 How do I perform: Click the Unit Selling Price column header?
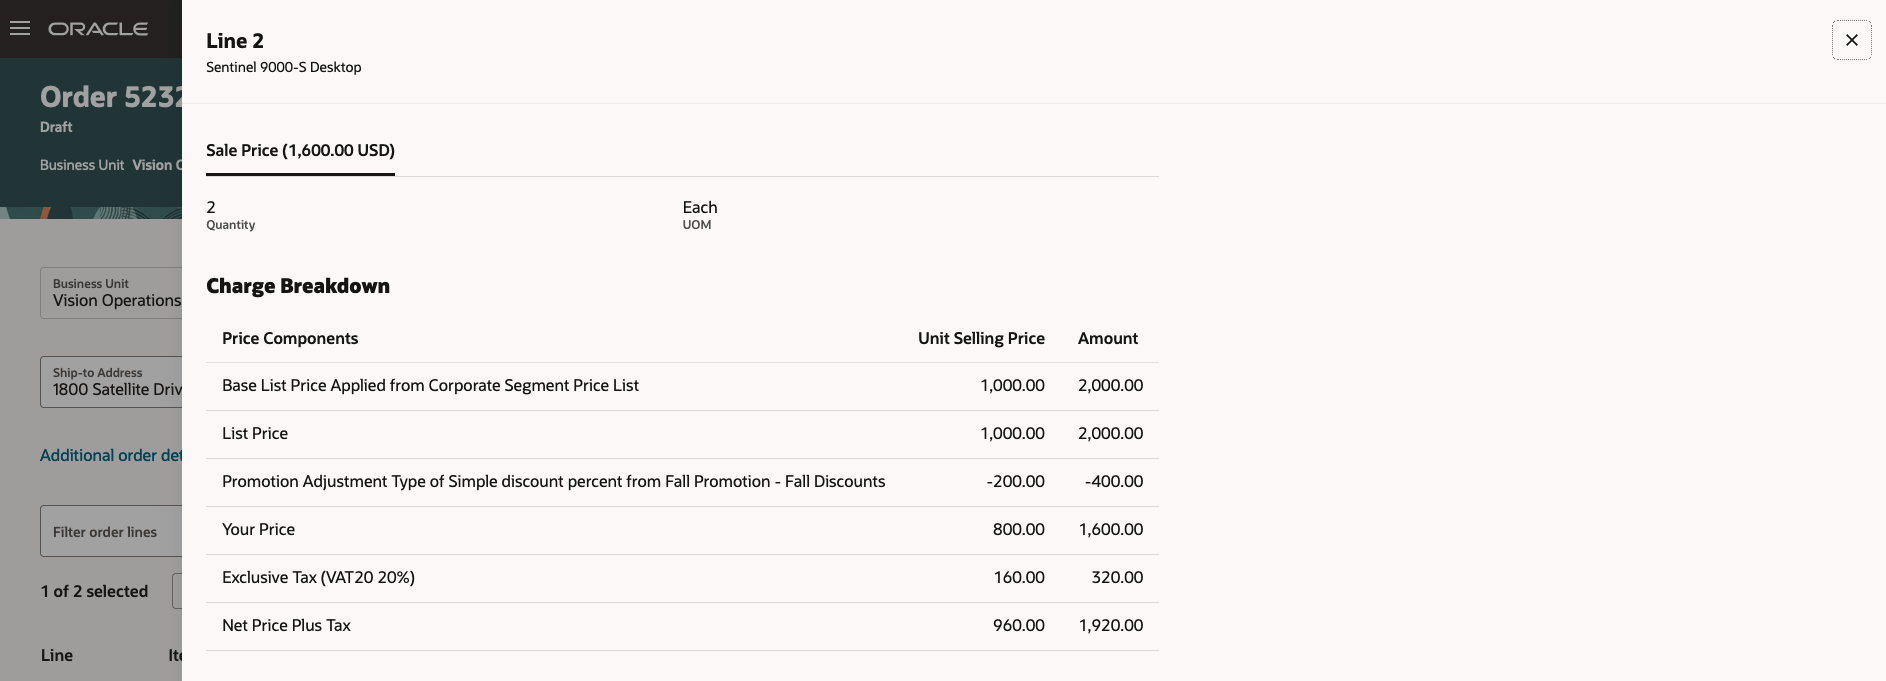(x=980, y=338)
